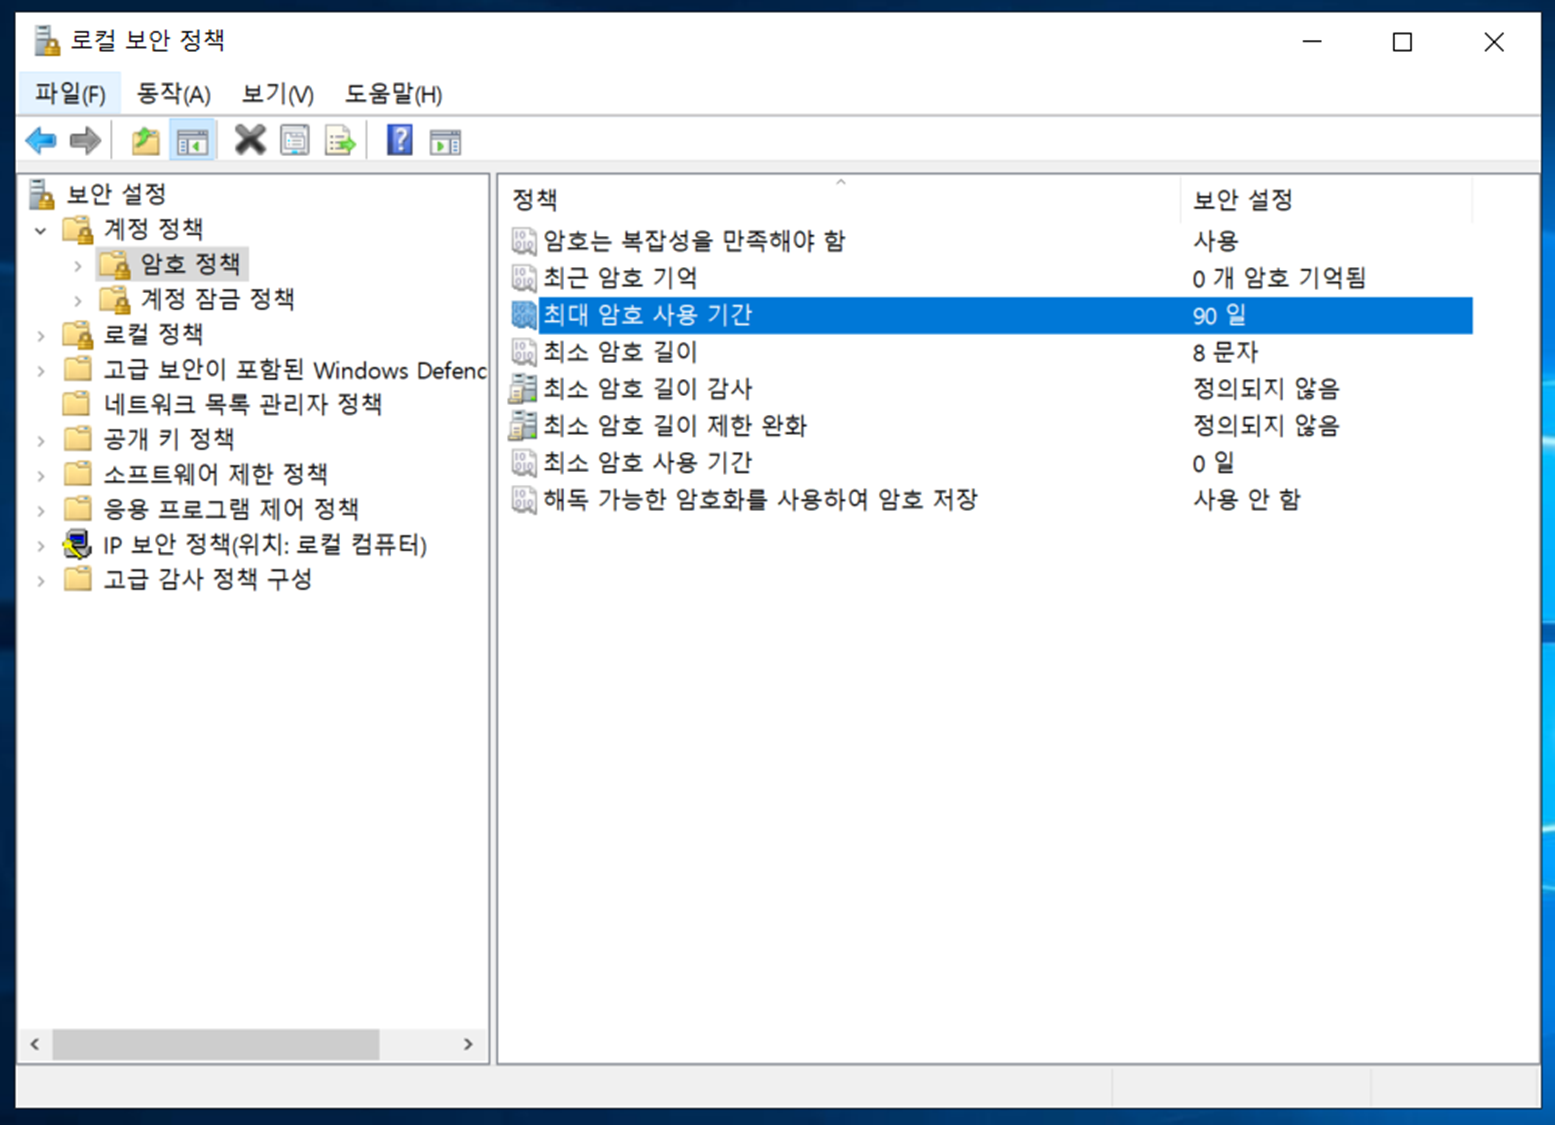
Task: Click the tree pane scroll left arrow
Action: click(x=35, y=1044)
